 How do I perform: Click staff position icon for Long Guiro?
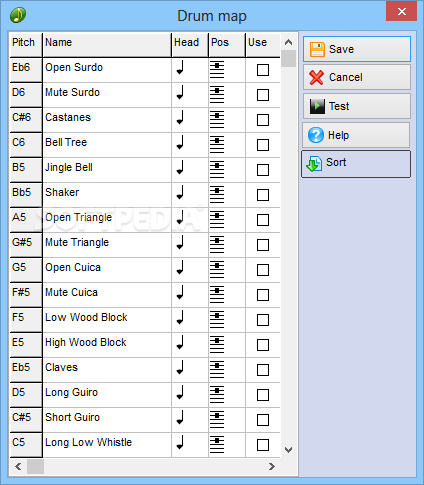(x=217, y=395)
